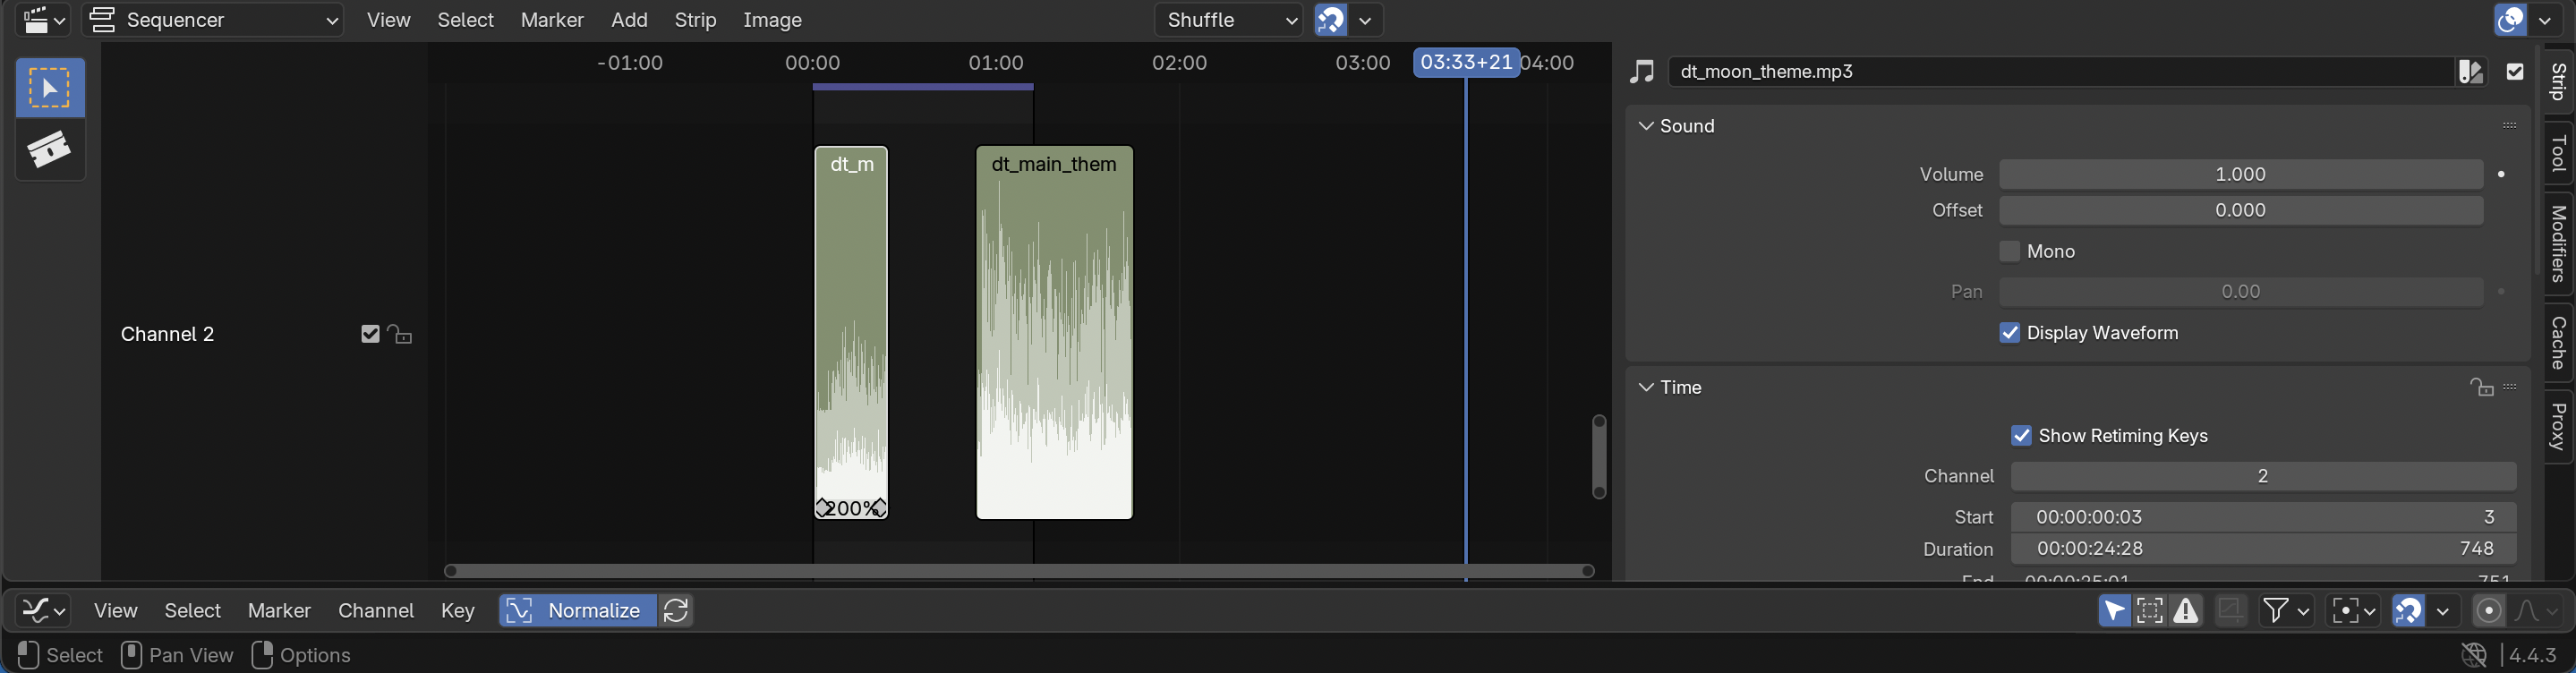Click the Channel field value 2

(2263, 476)
